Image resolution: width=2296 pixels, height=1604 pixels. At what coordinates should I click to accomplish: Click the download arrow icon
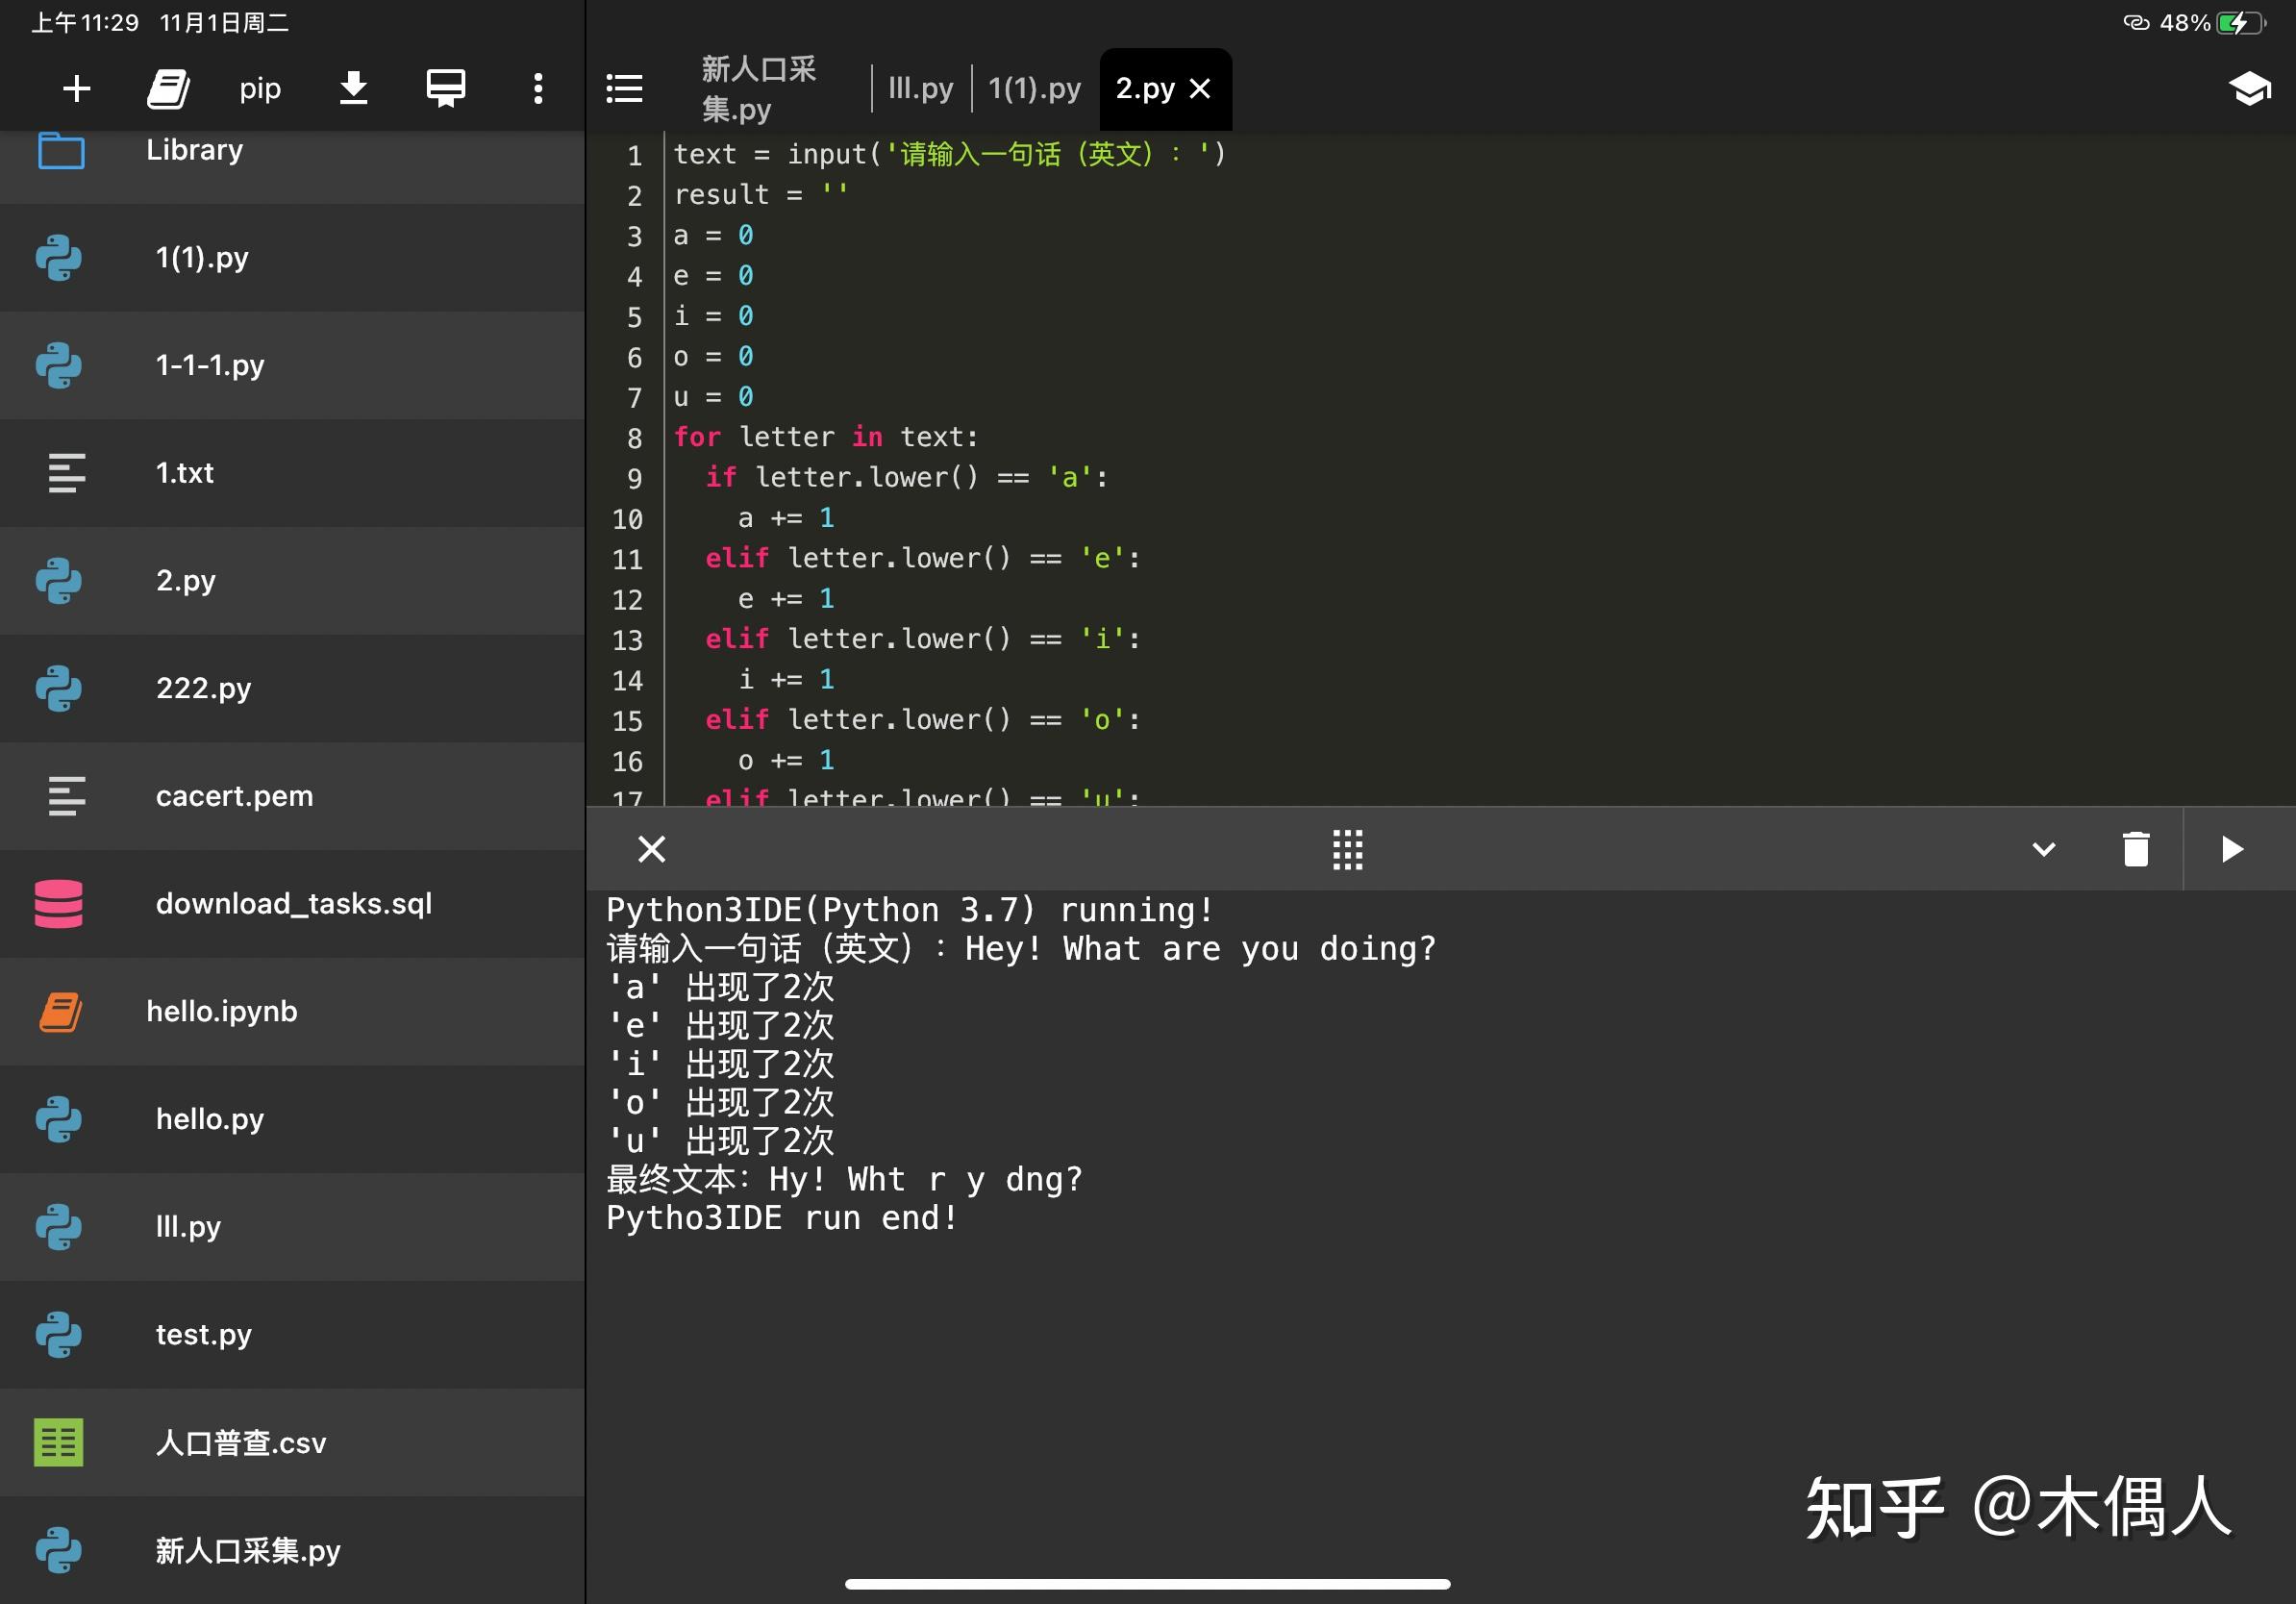point(353,88)
